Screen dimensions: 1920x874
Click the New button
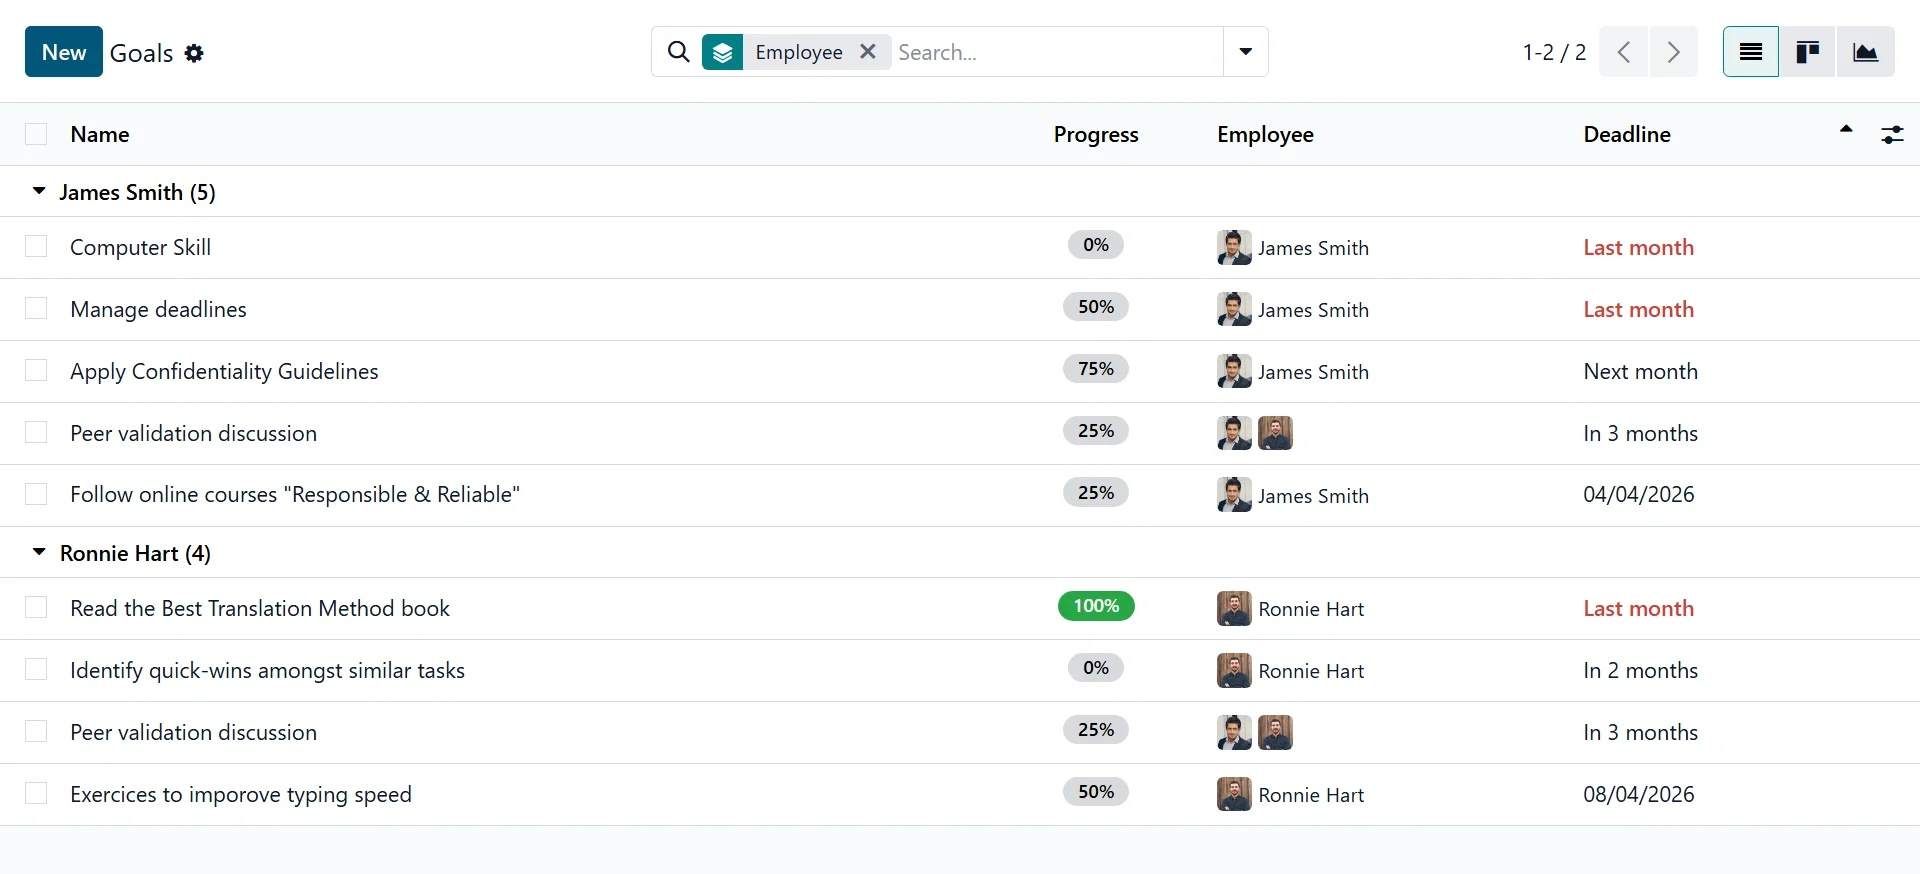[64, 52]
